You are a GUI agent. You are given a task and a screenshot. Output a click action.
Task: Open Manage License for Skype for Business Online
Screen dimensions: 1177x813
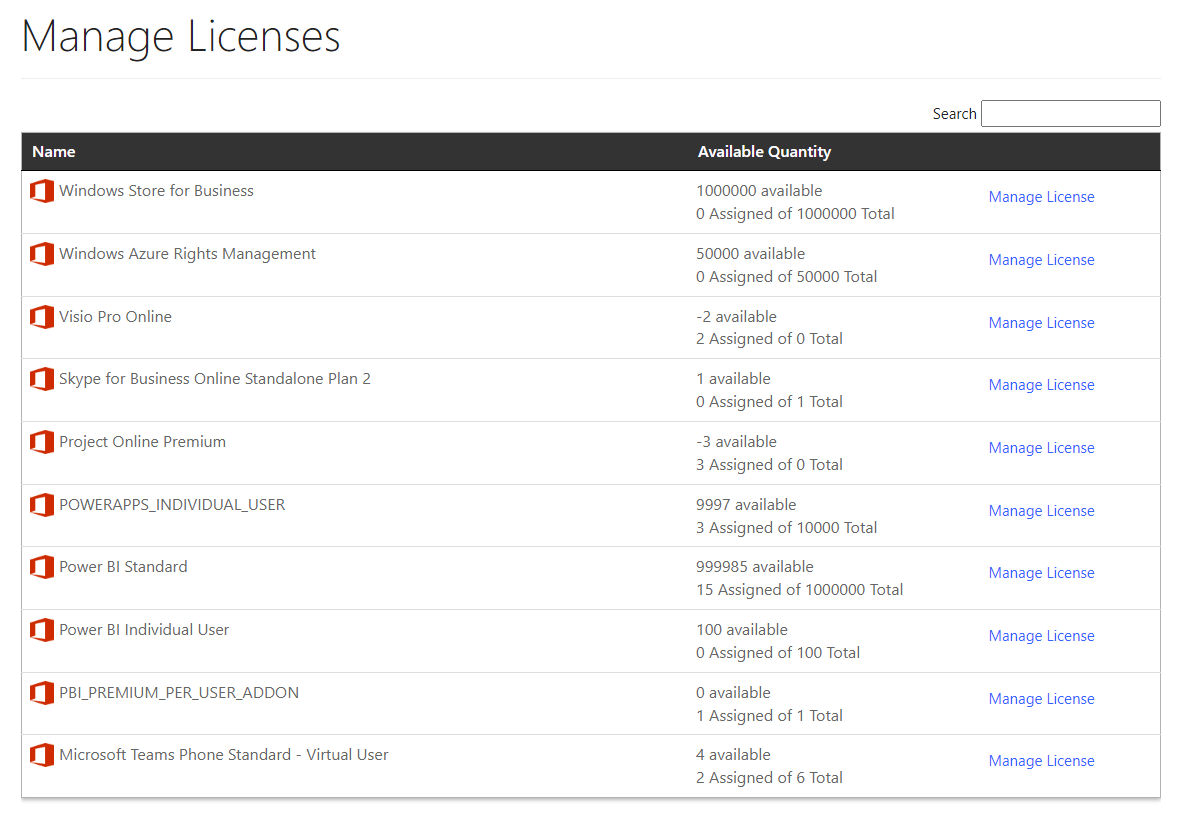1041,385
